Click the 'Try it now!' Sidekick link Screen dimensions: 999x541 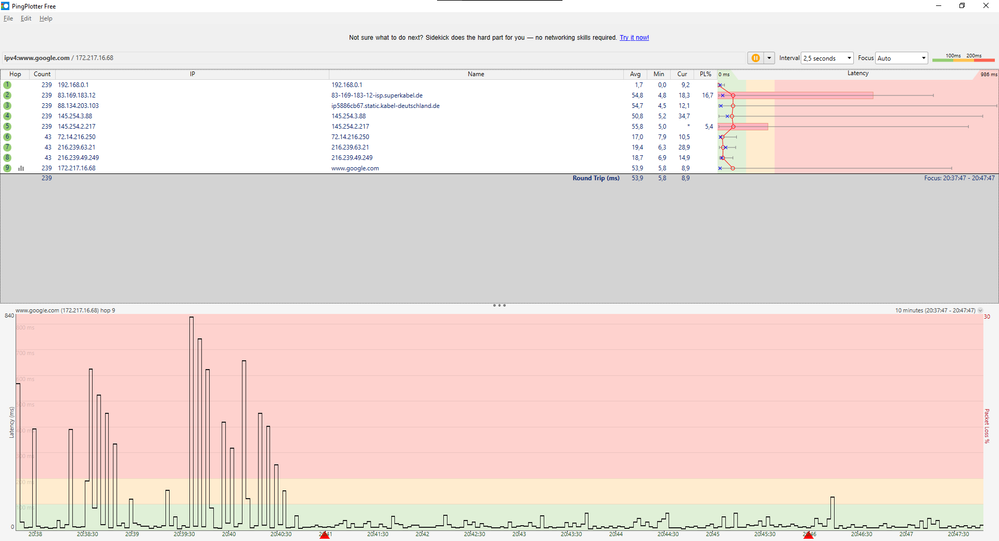[634, 38]
